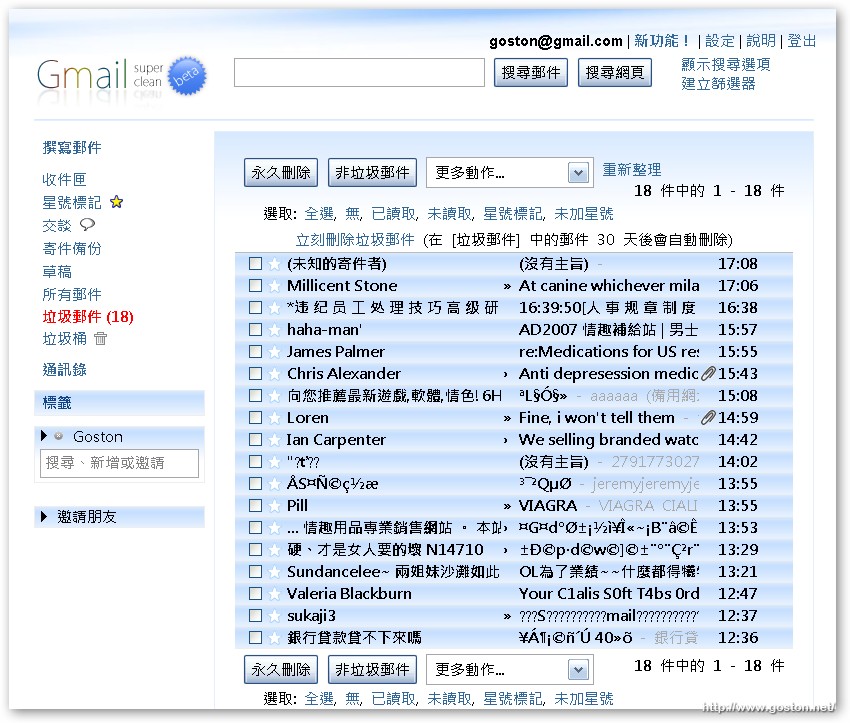Star the Sundancelee message
850x723 pixels.
click(274, 572)
